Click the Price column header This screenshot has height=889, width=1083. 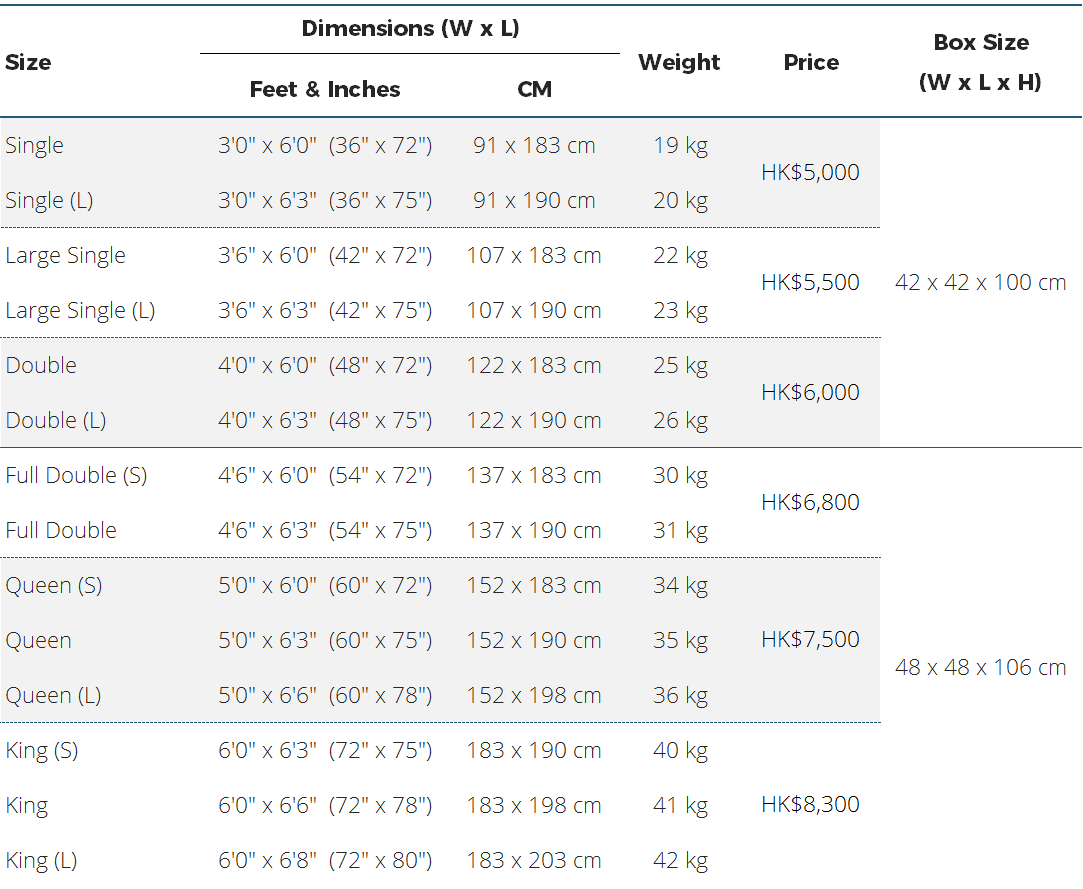[x=811, y=62]
